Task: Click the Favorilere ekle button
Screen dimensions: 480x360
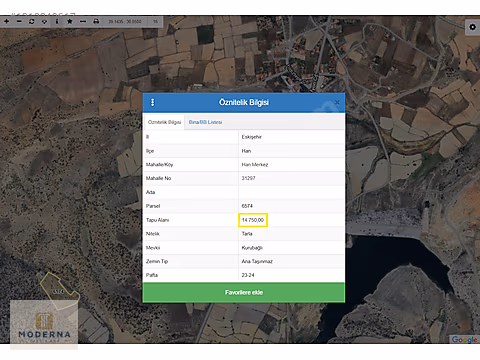Action: click(244, 292)
